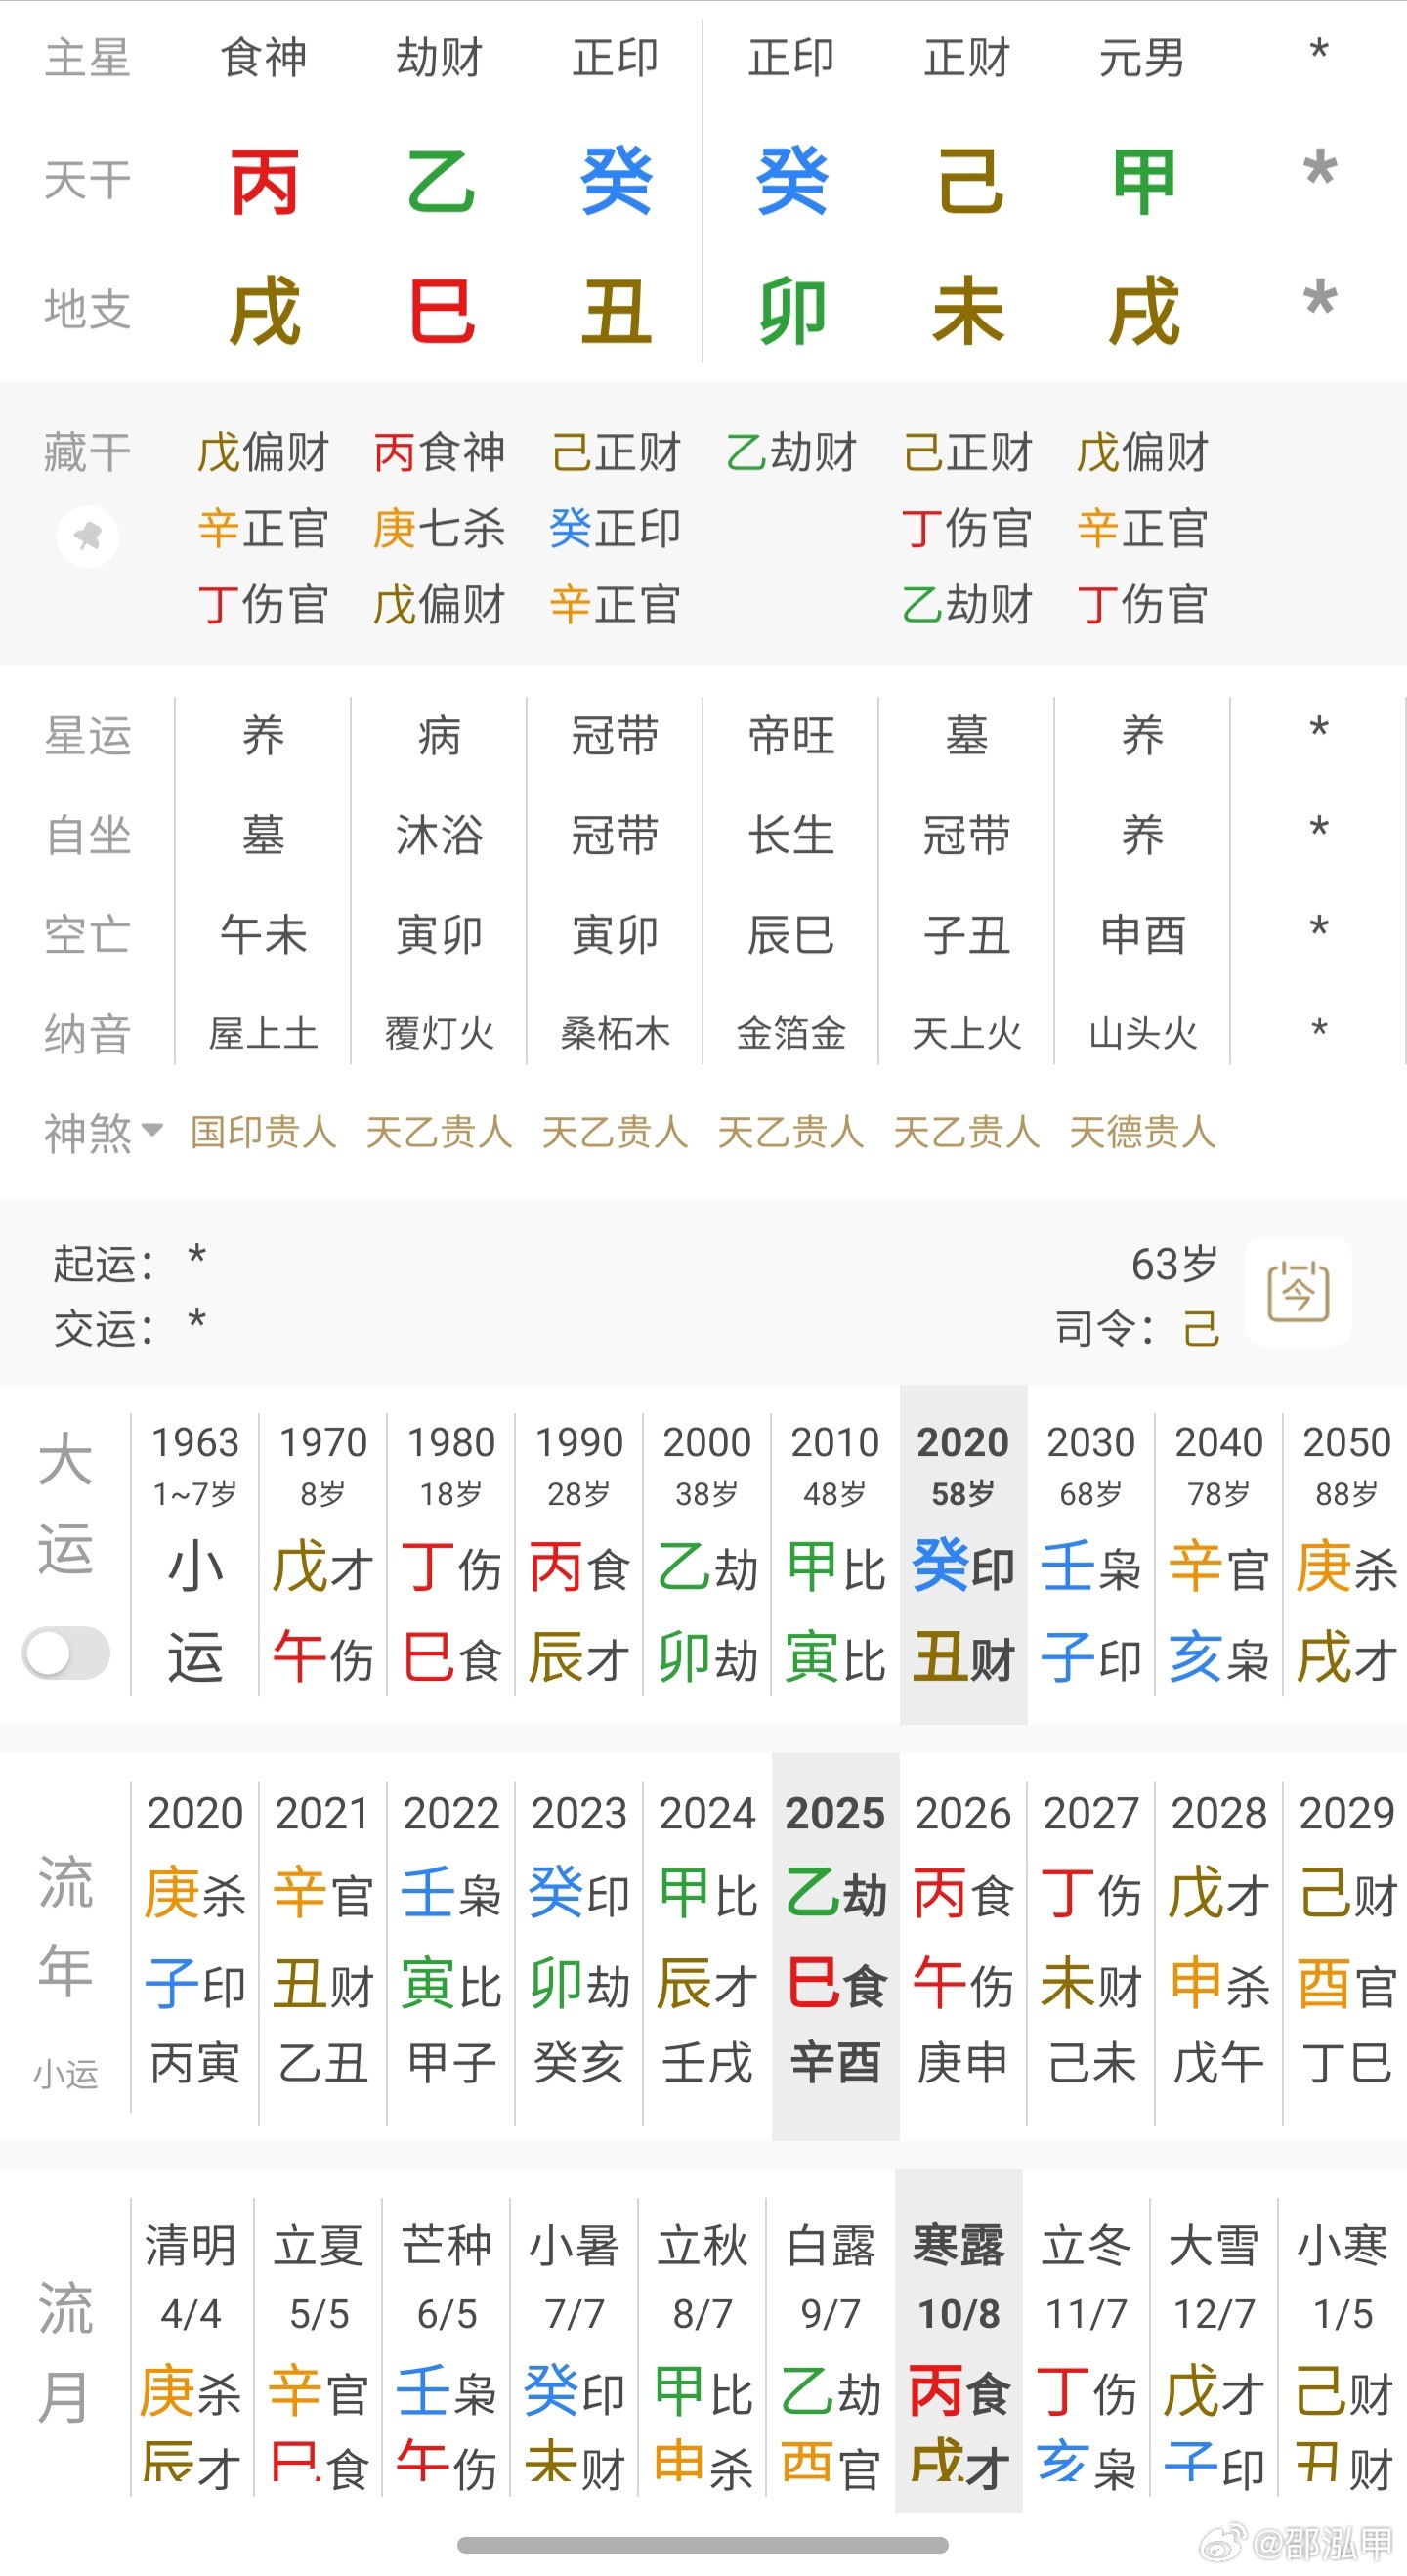Tap 庚七杀 in hidden stems
Viewport: 1407px width, 2576px height.
438,528
